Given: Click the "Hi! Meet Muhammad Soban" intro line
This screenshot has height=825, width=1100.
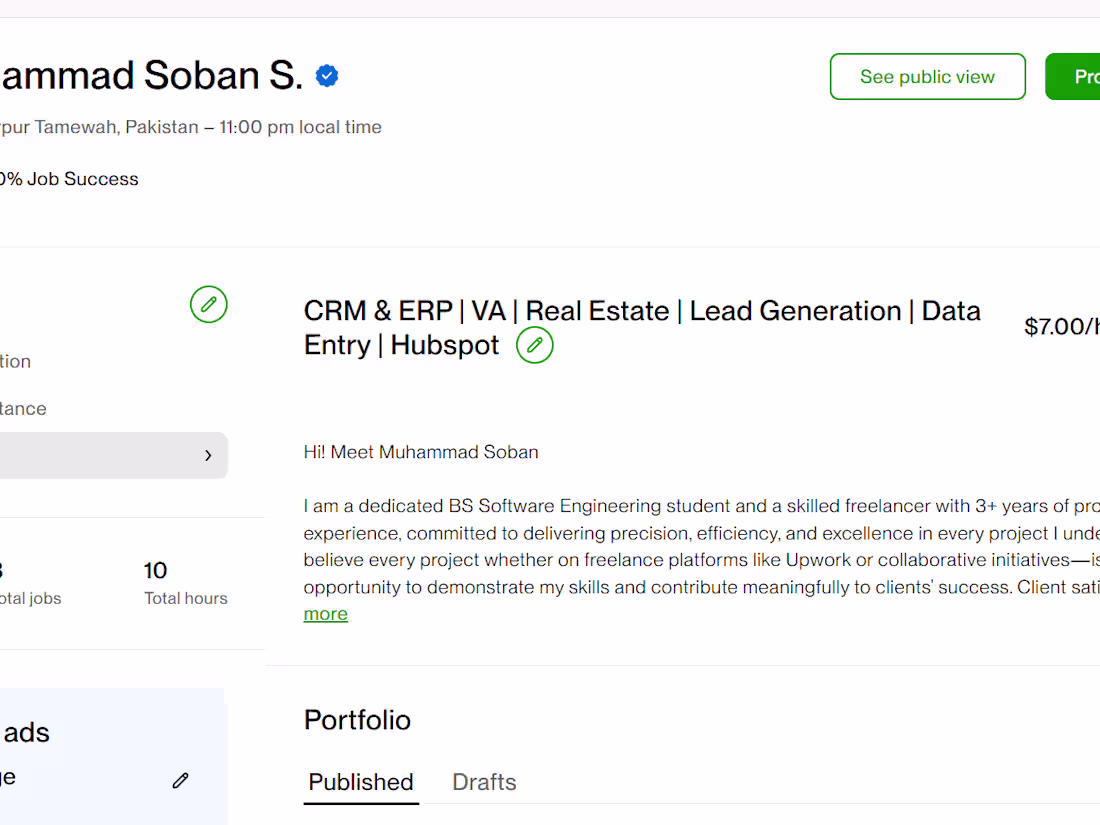Looking at the screenshot, I should 421,452.
